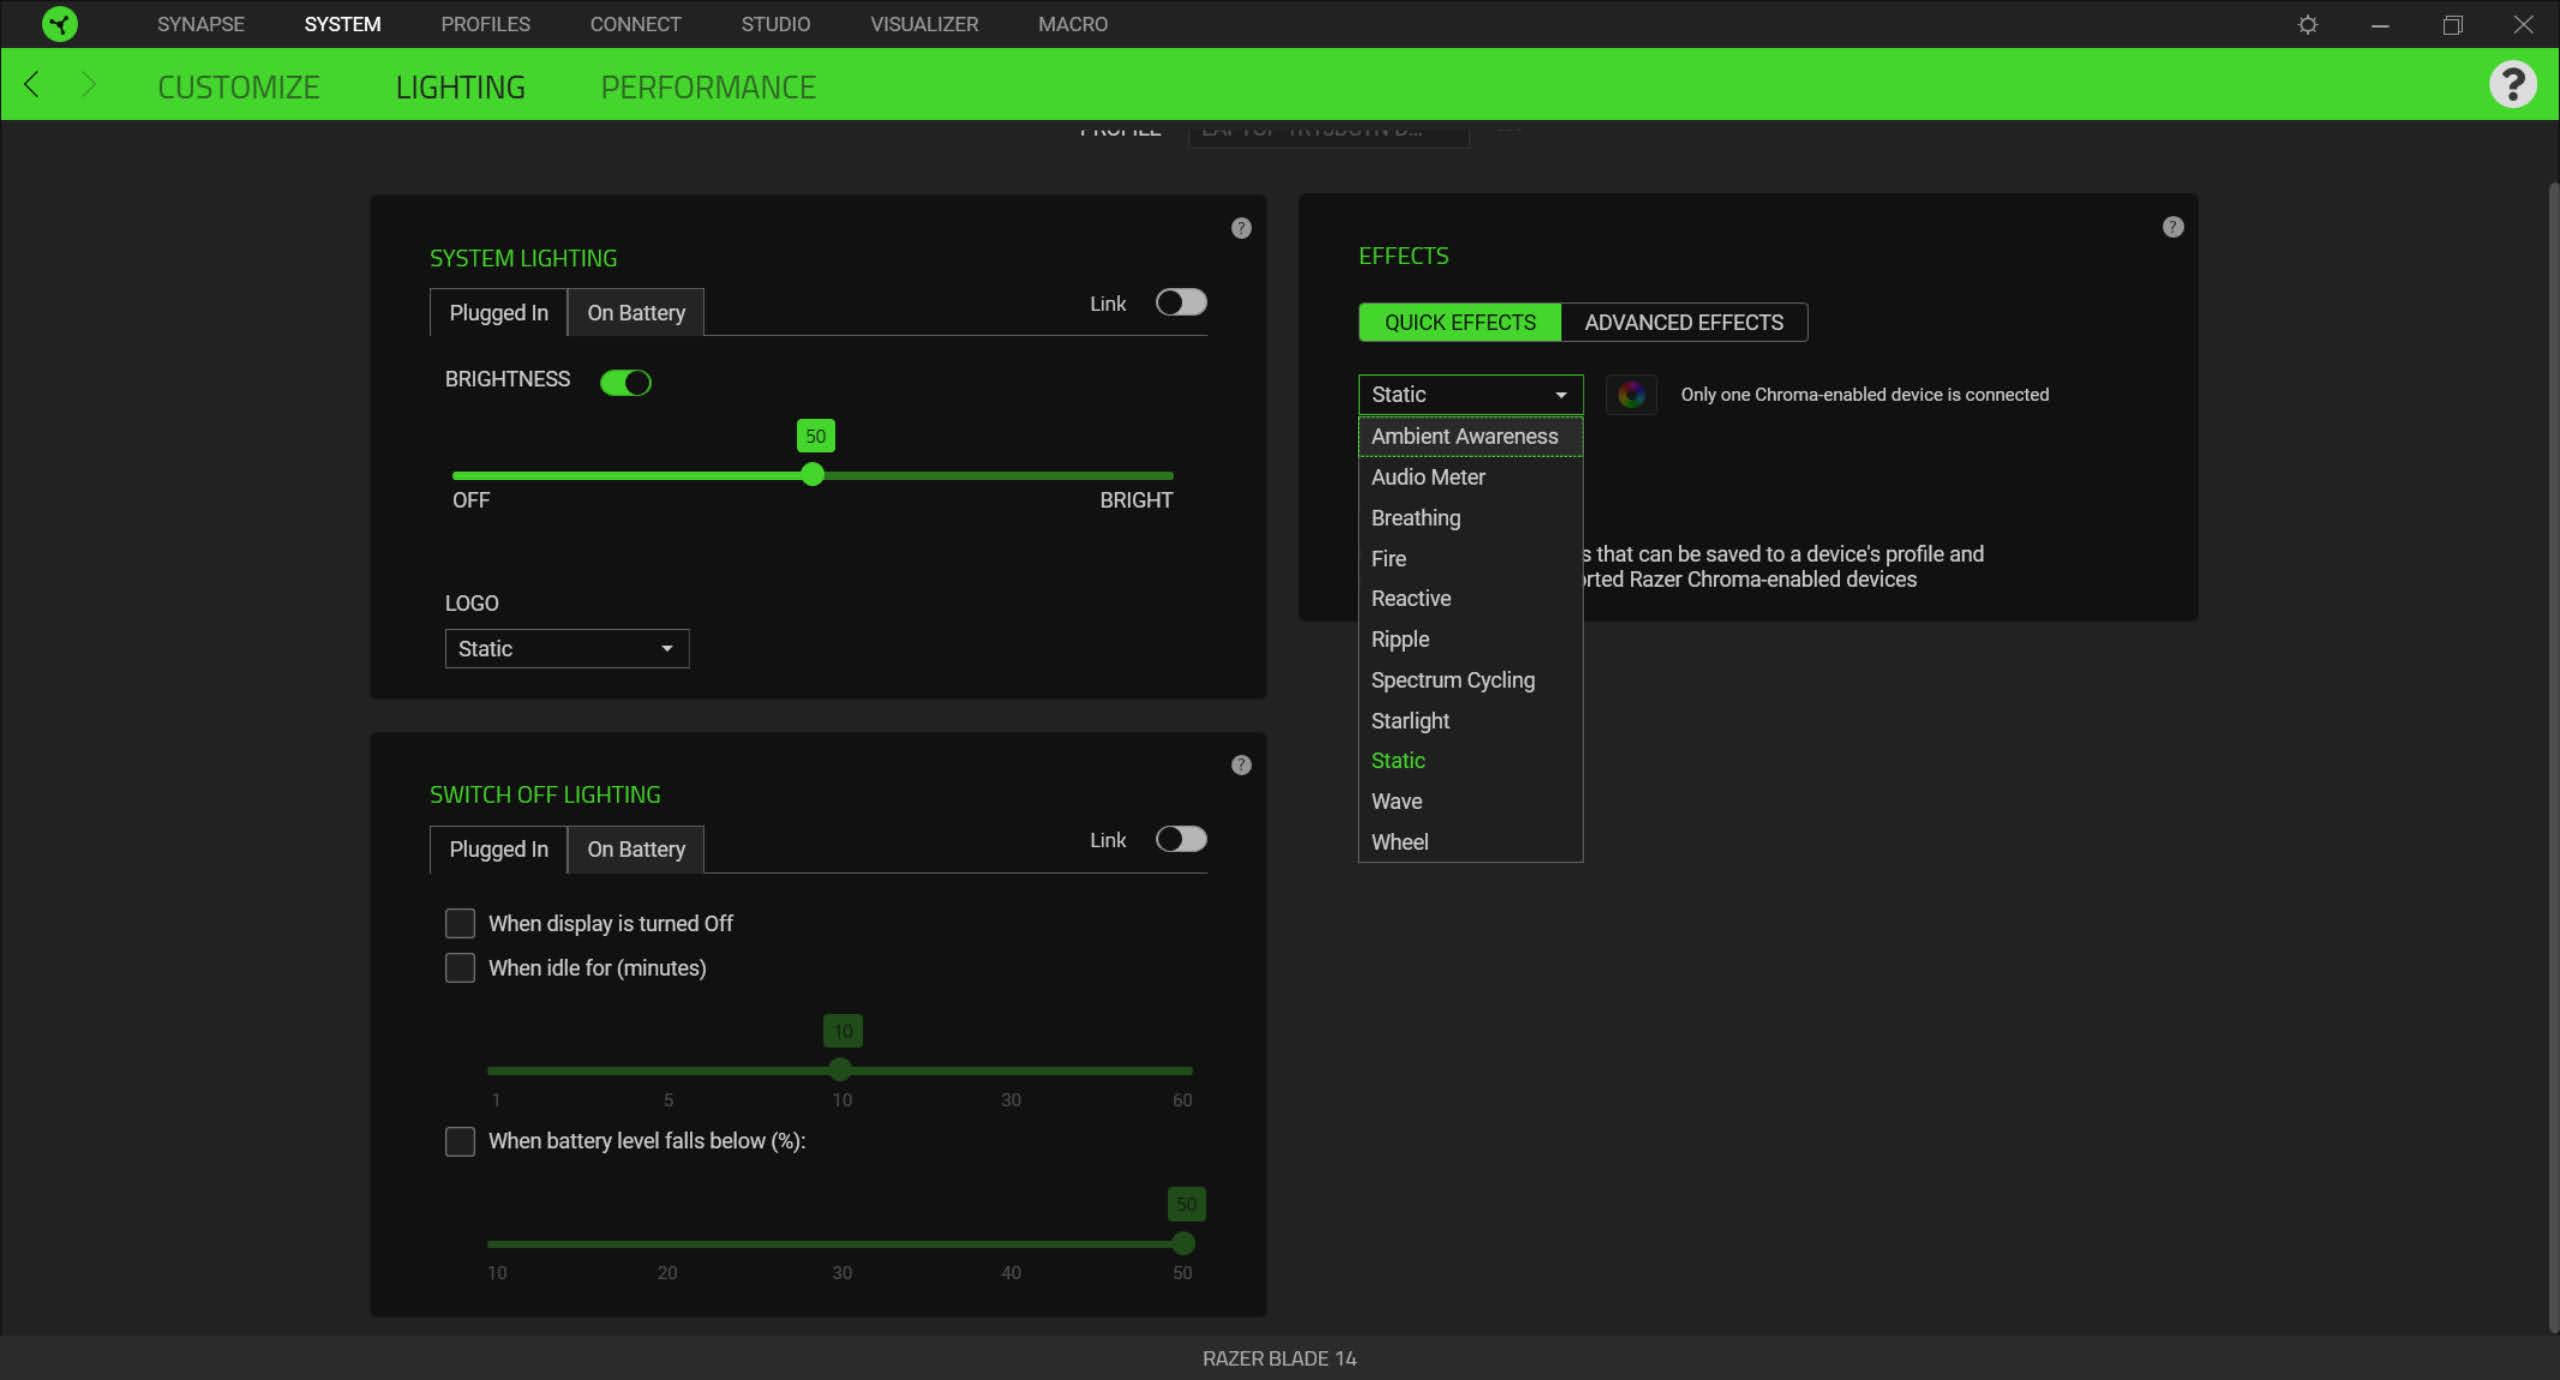Image resolution: width=2560 pixels, height=1380 pixels.
Task: Go back with left arrow
Action: pos(32,85)
